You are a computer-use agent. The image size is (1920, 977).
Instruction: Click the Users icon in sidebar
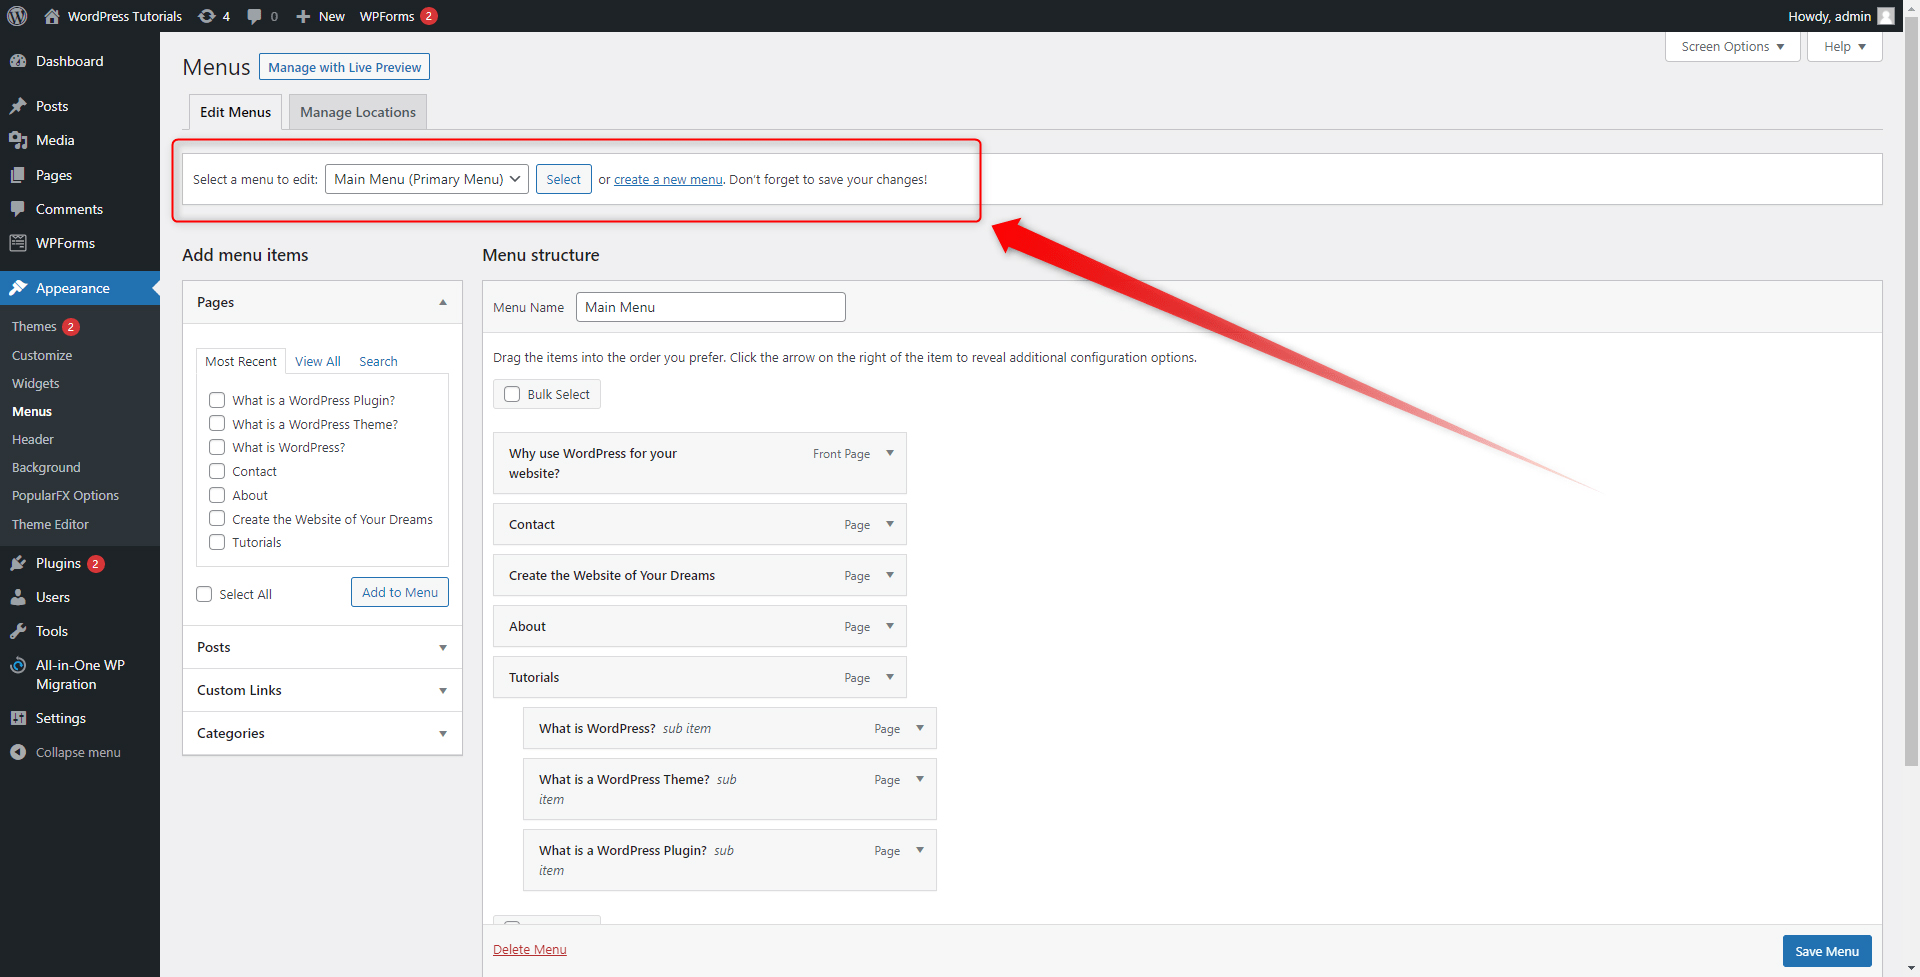point(18,597)
